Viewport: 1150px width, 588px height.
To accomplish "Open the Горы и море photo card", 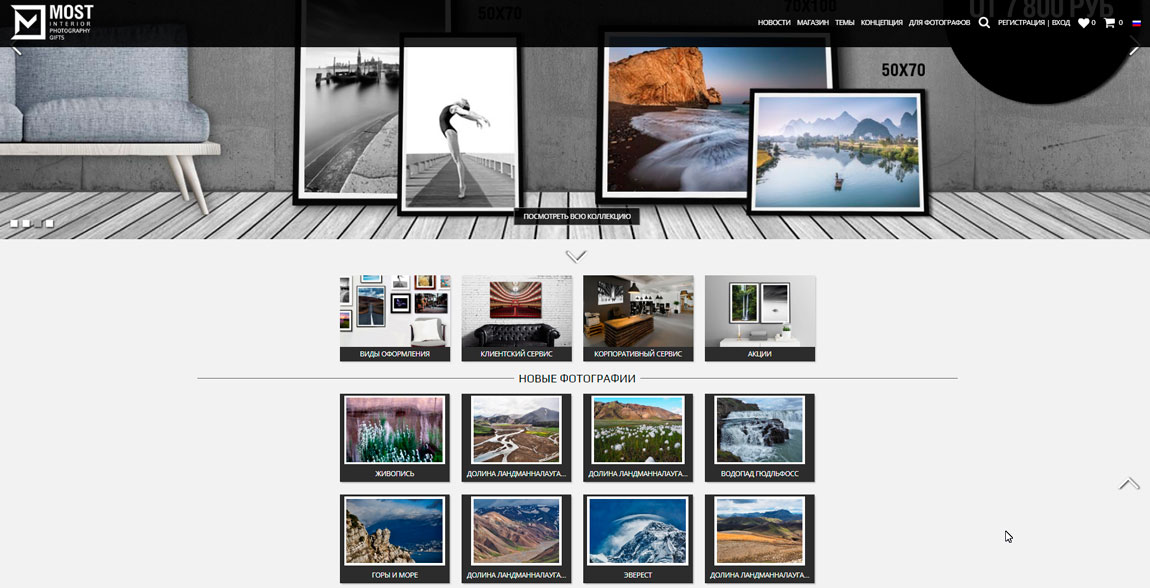I will tap(395, 538).
